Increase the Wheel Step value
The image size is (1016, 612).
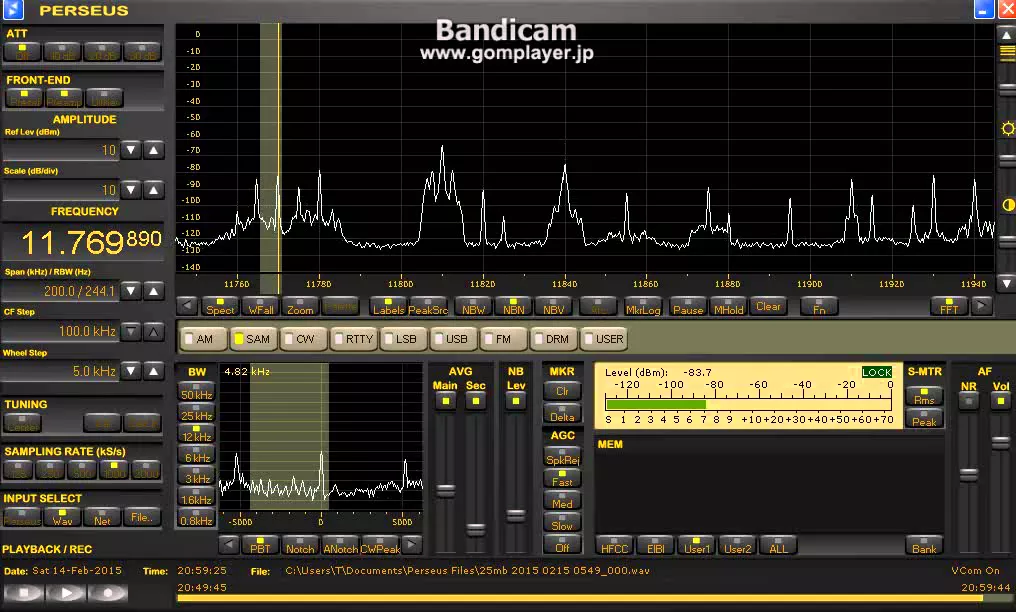click(154, 371)
